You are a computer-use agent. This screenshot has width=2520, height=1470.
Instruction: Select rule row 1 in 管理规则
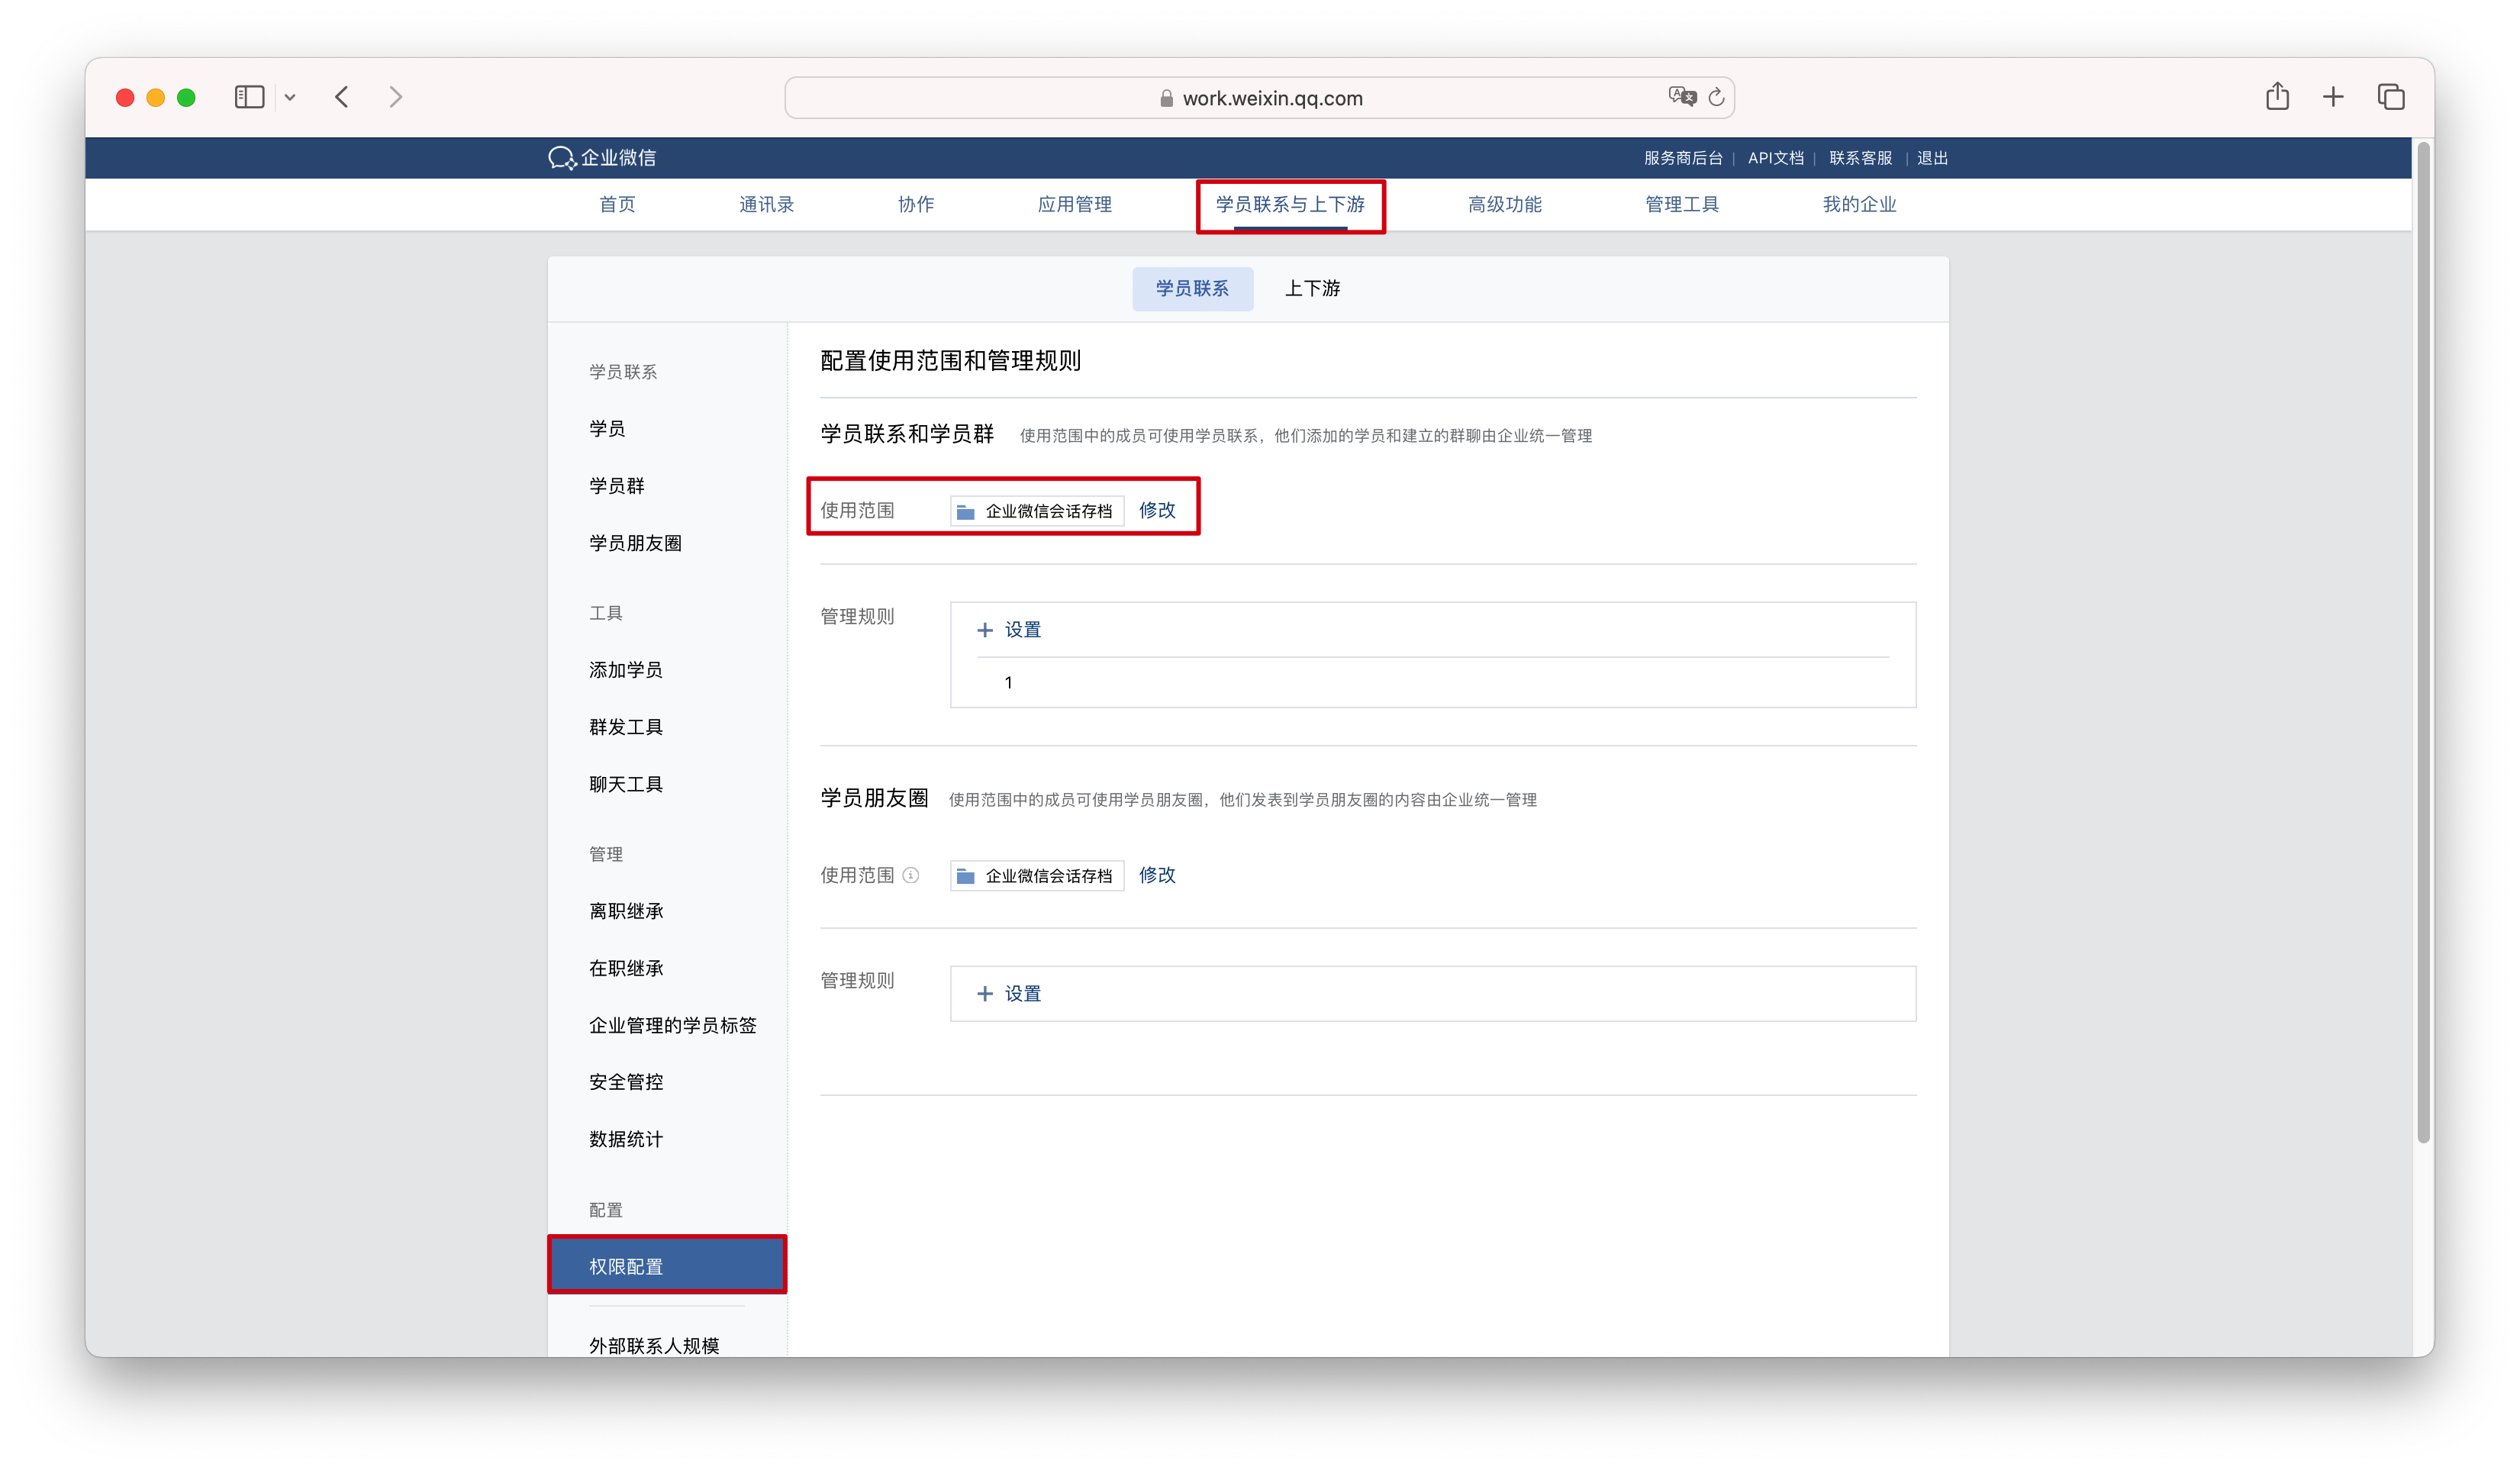[x=1432, y=683]
